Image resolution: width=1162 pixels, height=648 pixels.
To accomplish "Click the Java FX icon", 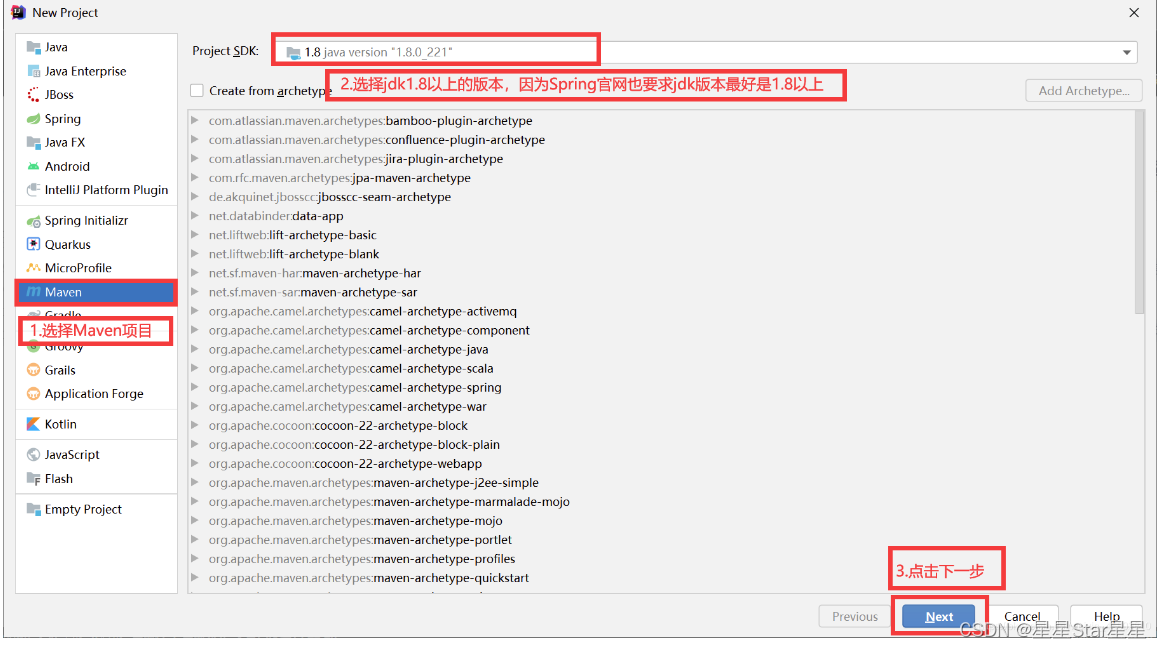I will (x=33, y=142).
